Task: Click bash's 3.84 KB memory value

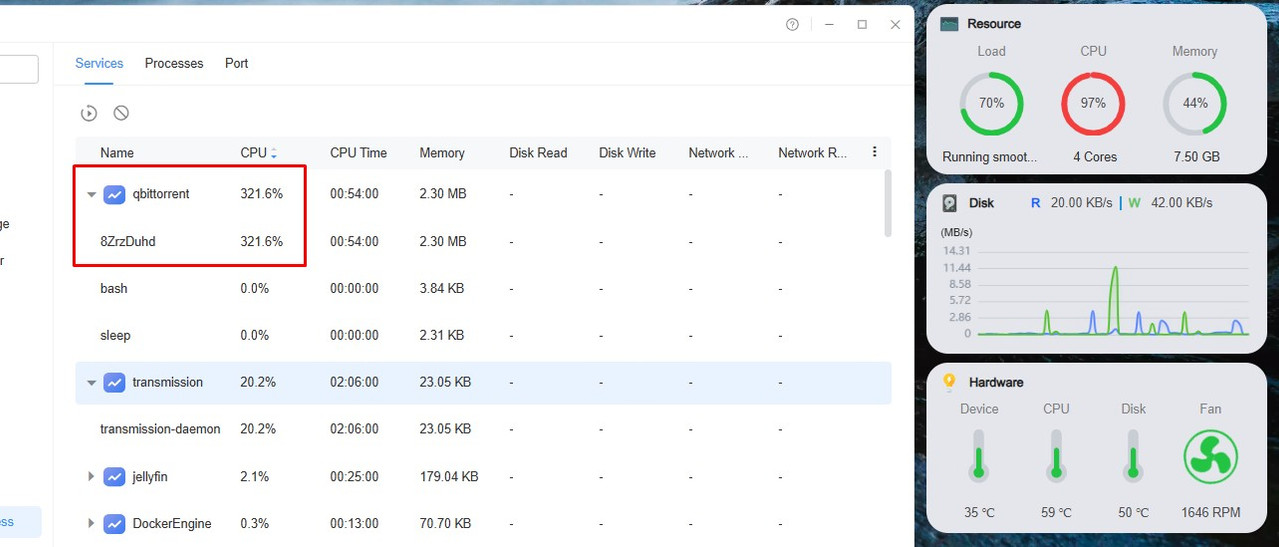Action: pyautogui.click(x=441, y=288)
